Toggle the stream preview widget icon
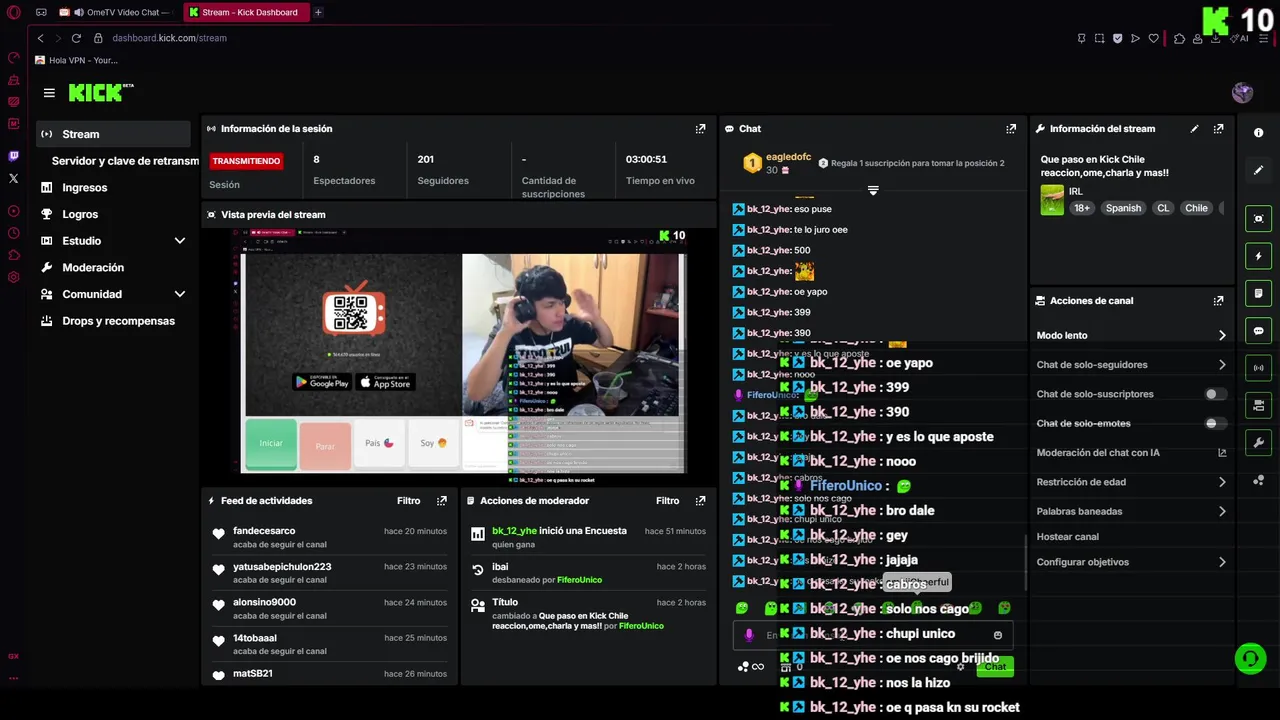Image resolution: width=1280 pixels, height=720 pixels. point(1258,219)
